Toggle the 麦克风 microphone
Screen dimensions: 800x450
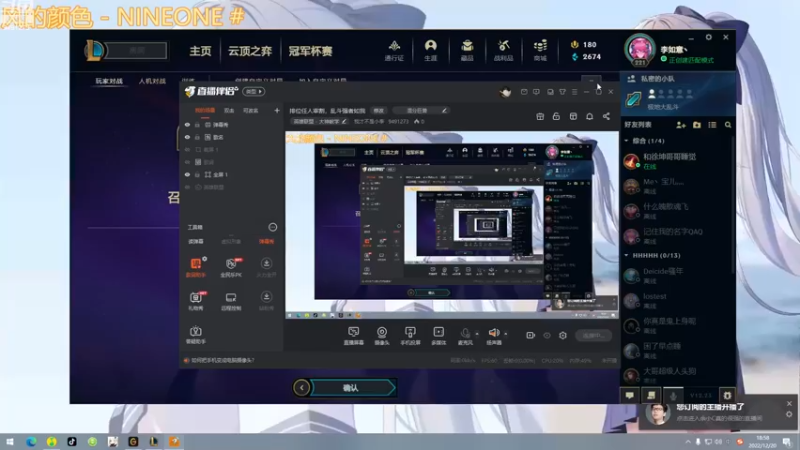[465, 336]
